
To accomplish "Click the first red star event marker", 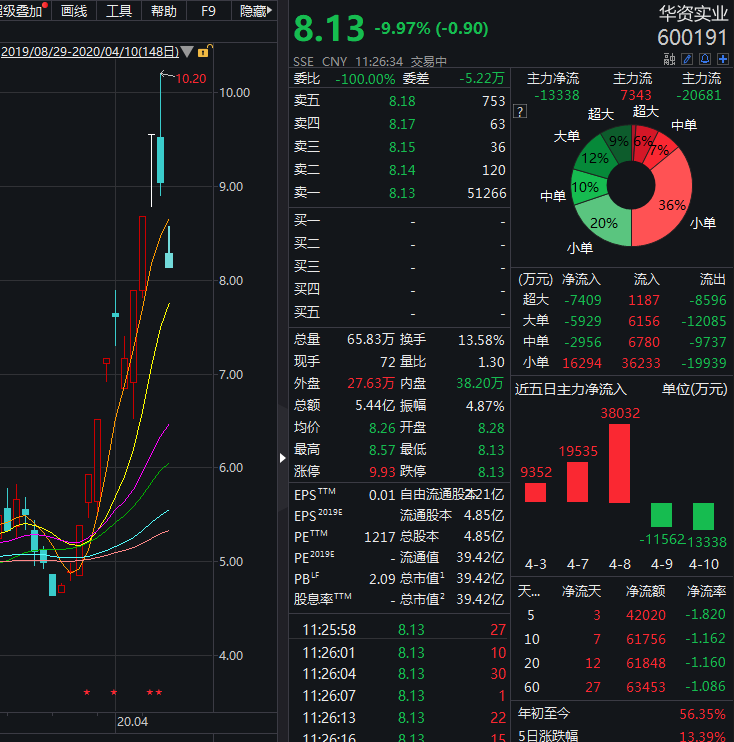I will click(87, 692).
